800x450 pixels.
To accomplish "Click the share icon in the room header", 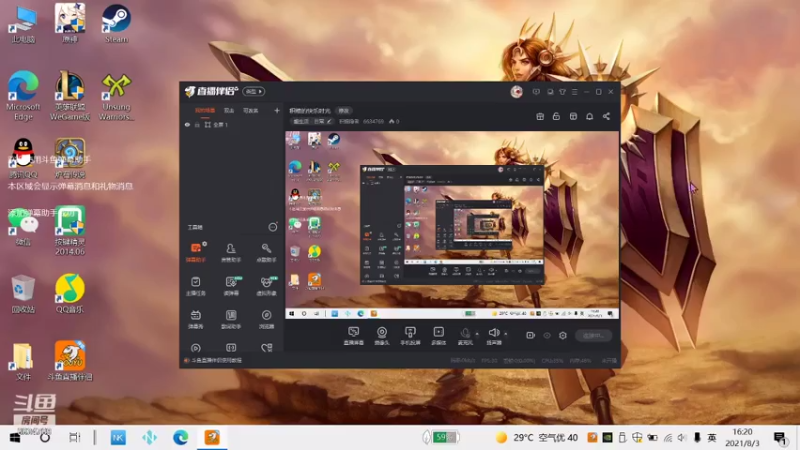I will pyautogui.click(x=606, y=116).
